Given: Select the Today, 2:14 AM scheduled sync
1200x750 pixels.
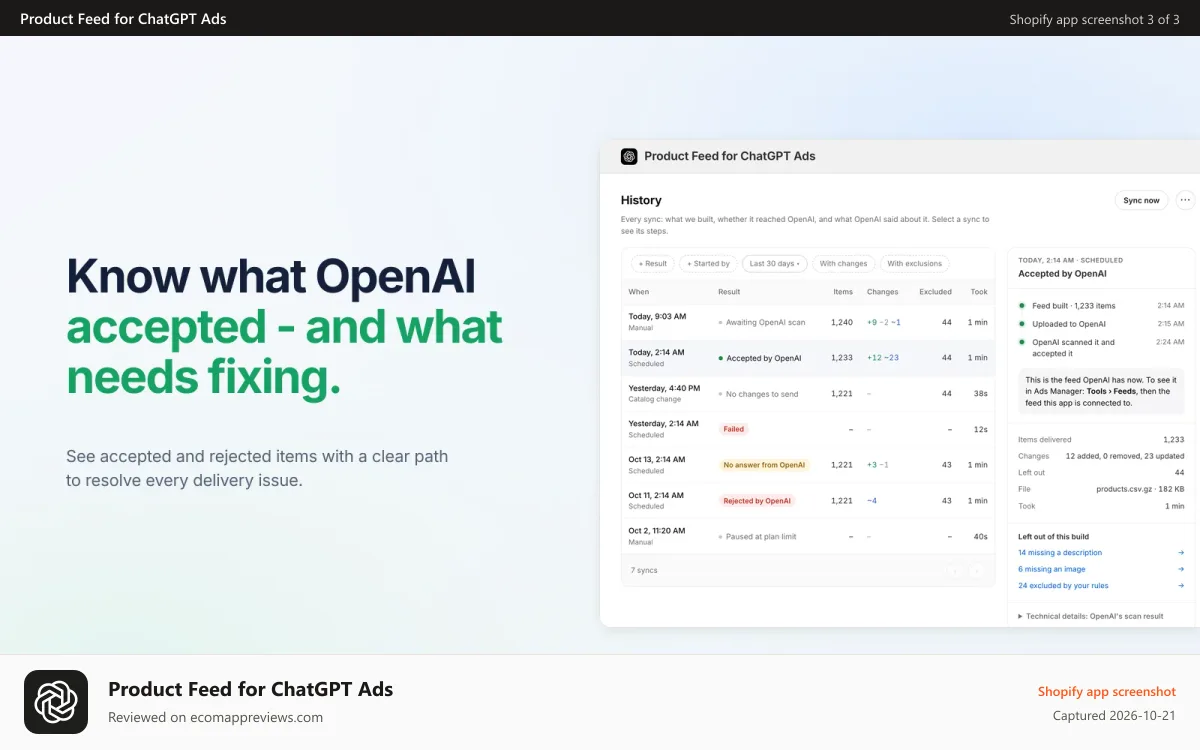Looking at the screenshot, I should (x=808, y=357).
